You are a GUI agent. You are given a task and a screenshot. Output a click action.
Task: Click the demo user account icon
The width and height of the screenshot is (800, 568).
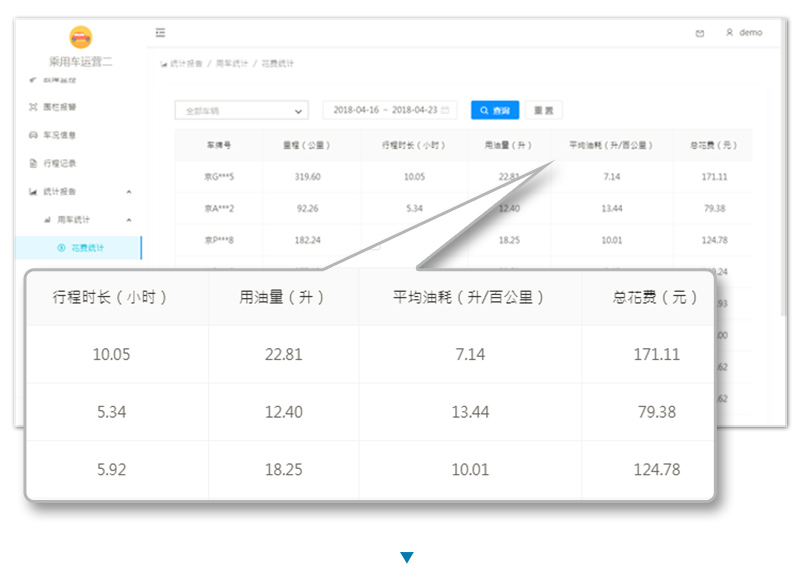[731, 33]
